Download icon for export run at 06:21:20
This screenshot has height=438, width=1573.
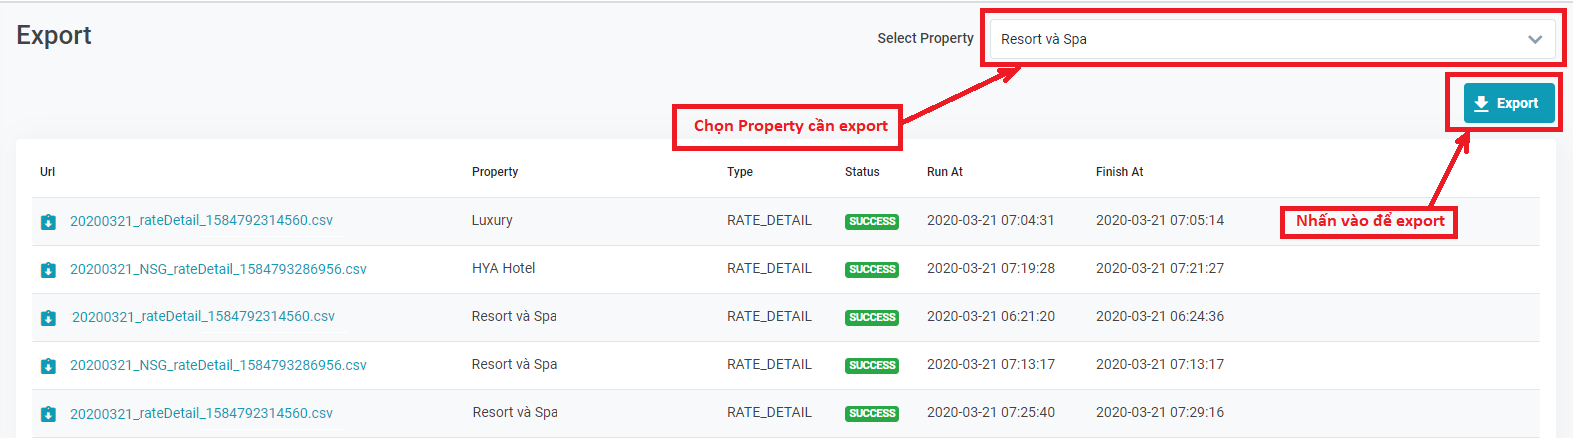48,318
